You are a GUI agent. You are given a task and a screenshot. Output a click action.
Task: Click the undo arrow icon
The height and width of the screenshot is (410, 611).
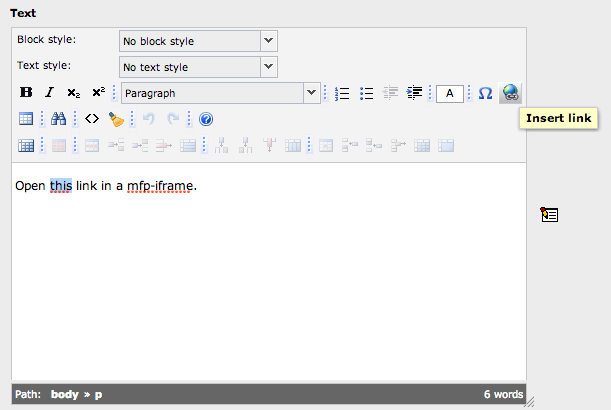[x=149, y=119]
